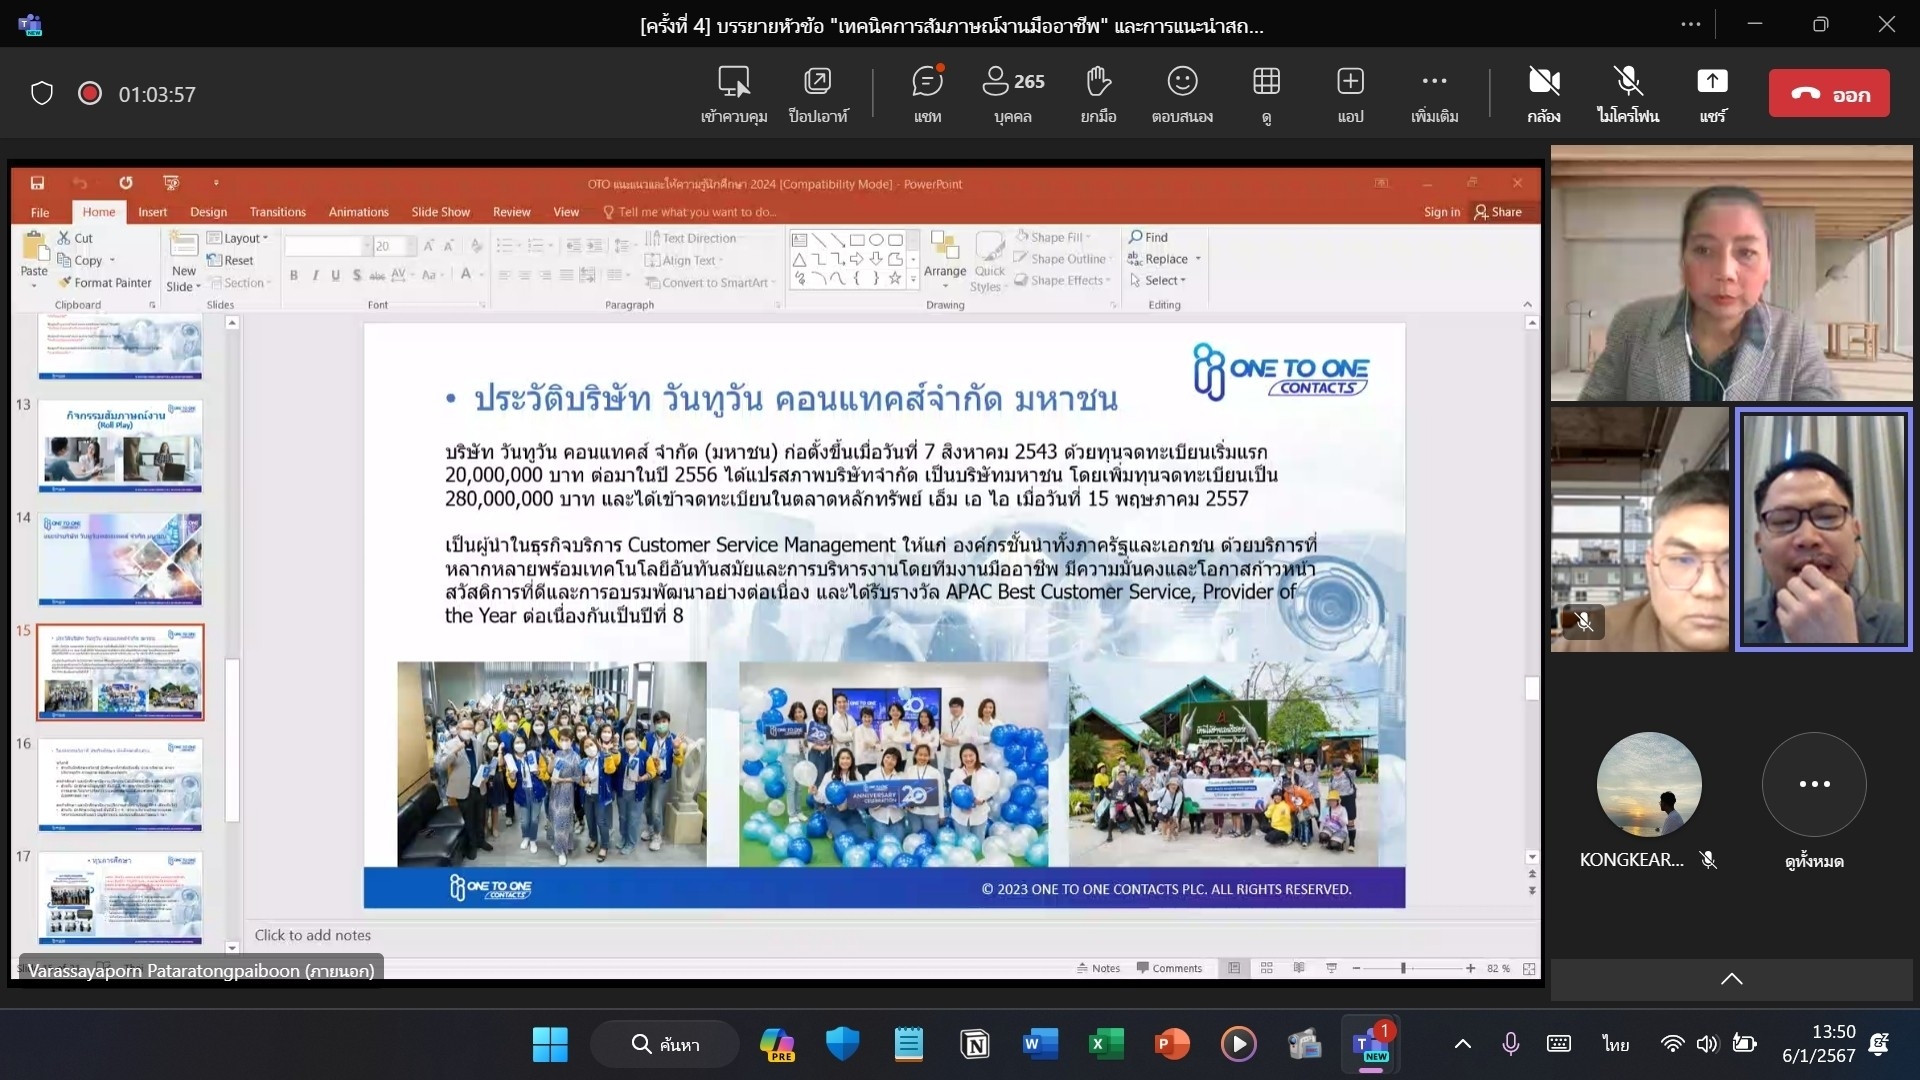Leave the meeting with red button
The image size is (1920, 1080).
coord(1829,94)
